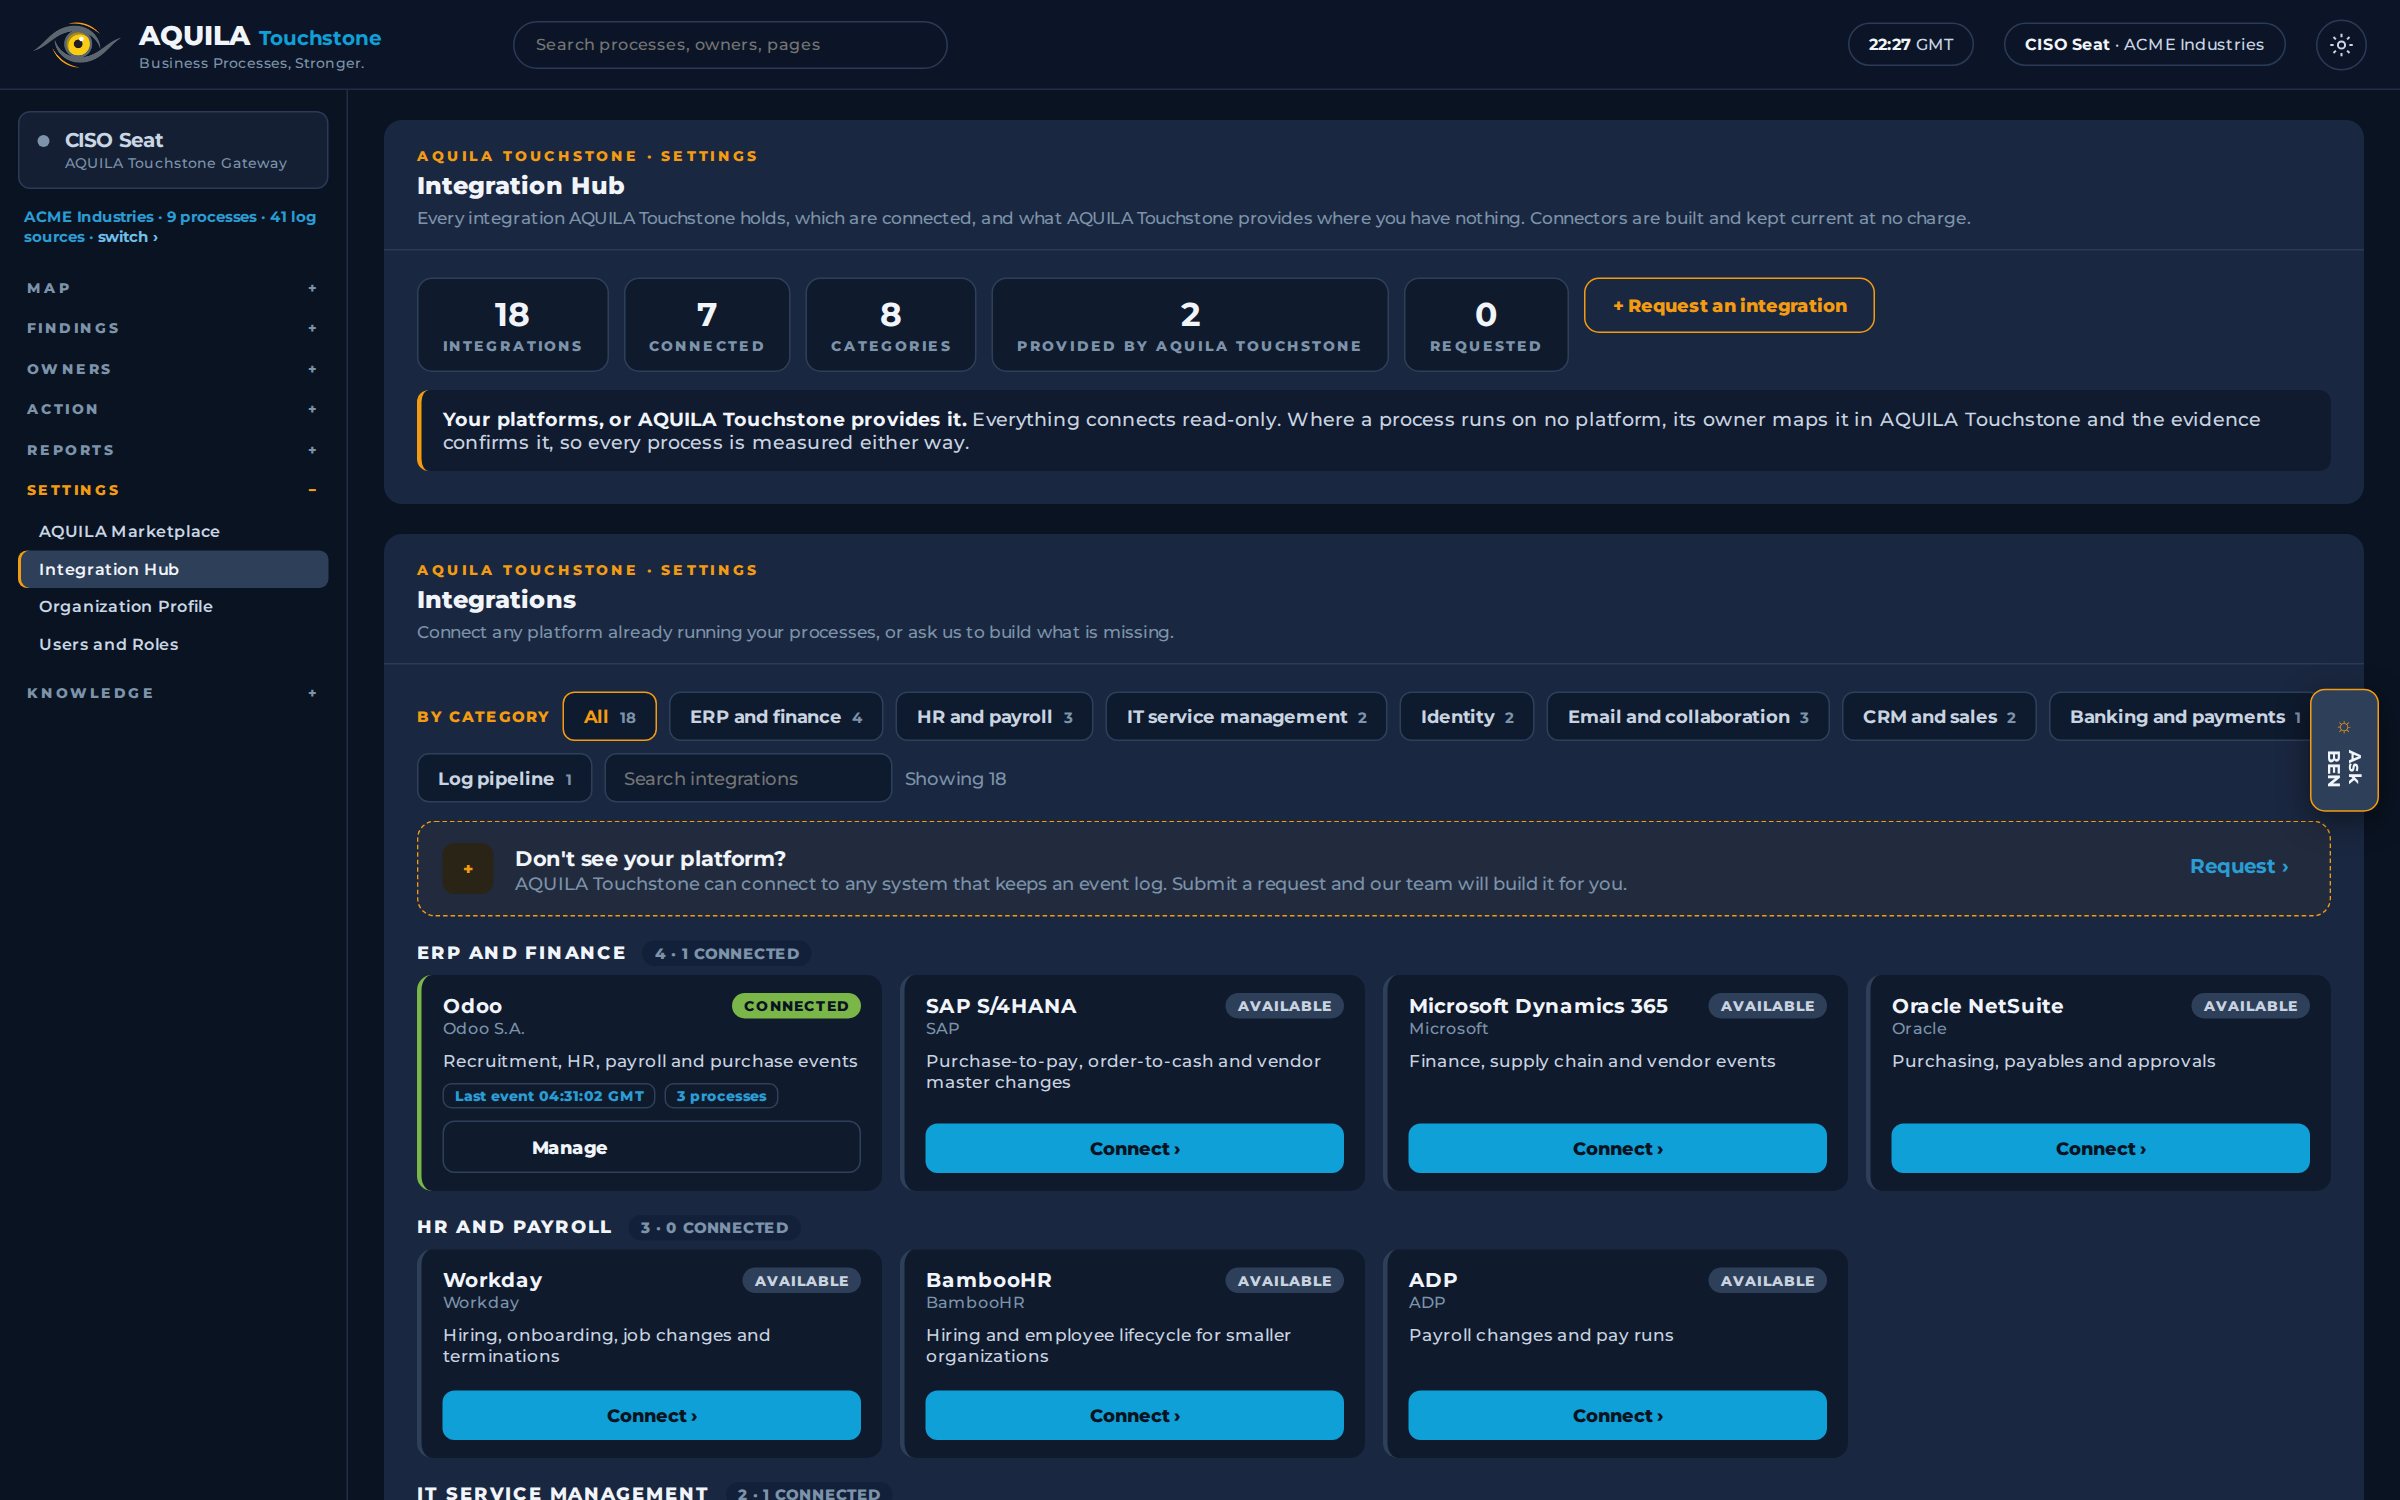Connect Microsoft Dynamics 365 integration

[1617, 1148]
